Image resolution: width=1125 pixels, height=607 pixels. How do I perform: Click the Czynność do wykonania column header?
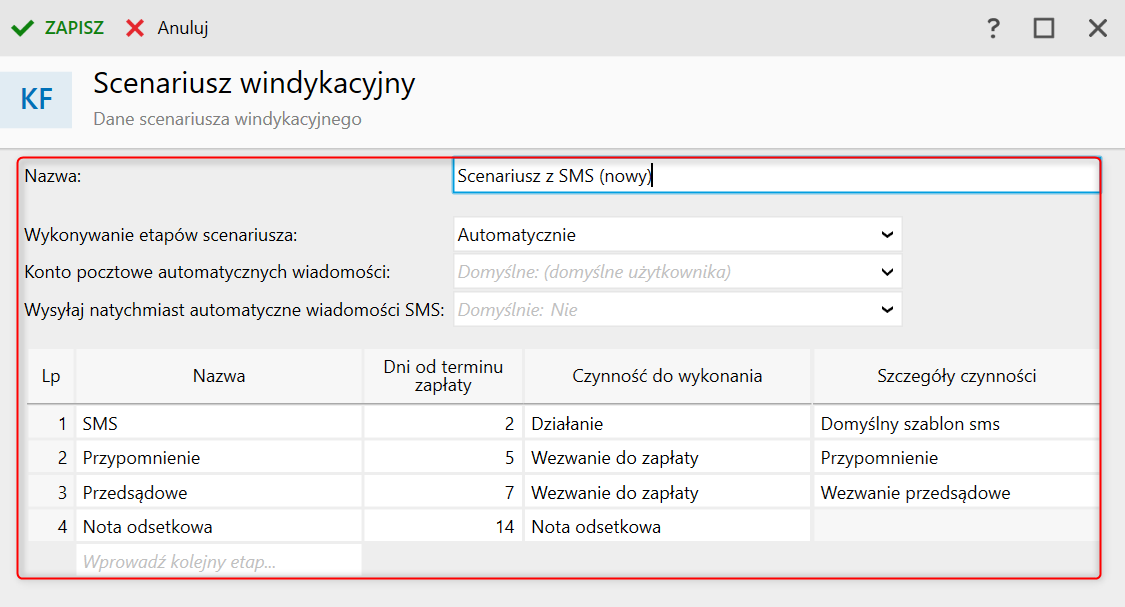pyautogui.click(x=667, y=376)
